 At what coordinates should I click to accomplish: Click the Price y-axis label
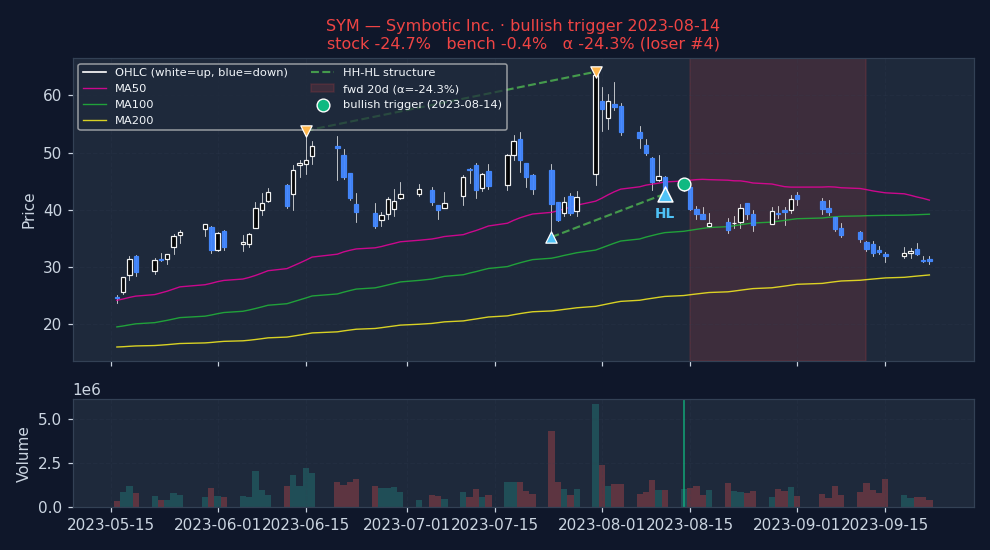coord(29,210)
